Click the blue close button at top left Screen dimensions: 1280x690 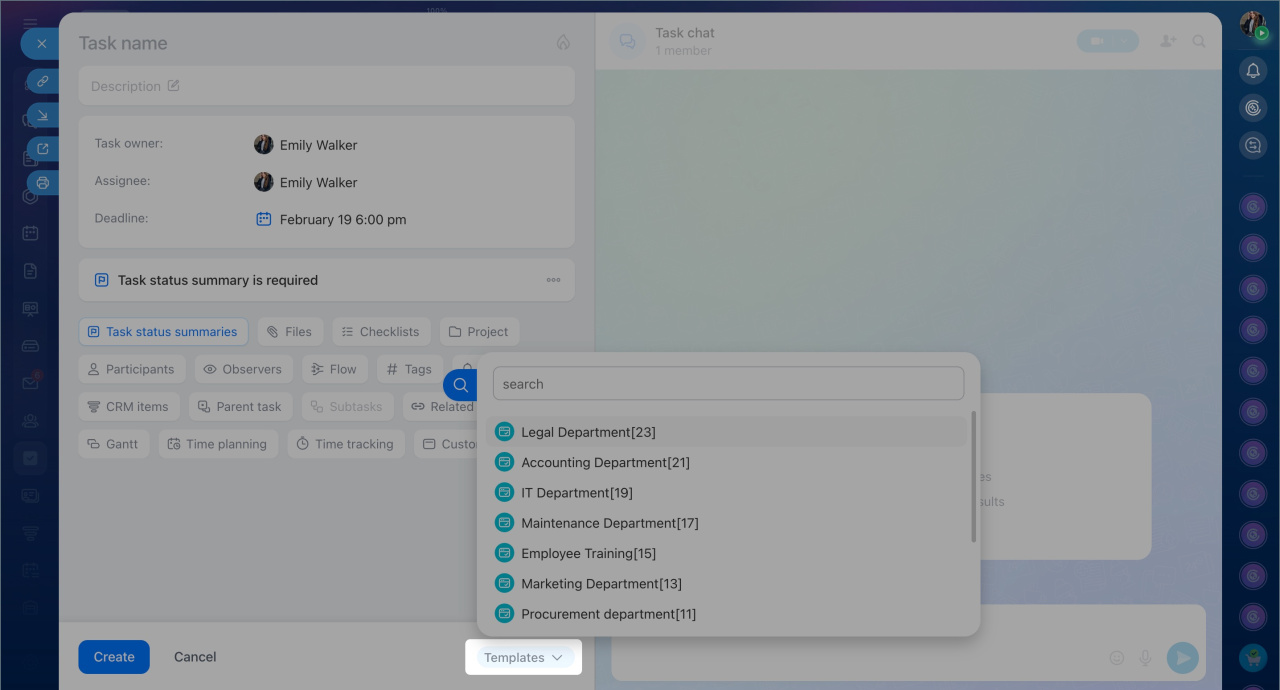[41, 44]
